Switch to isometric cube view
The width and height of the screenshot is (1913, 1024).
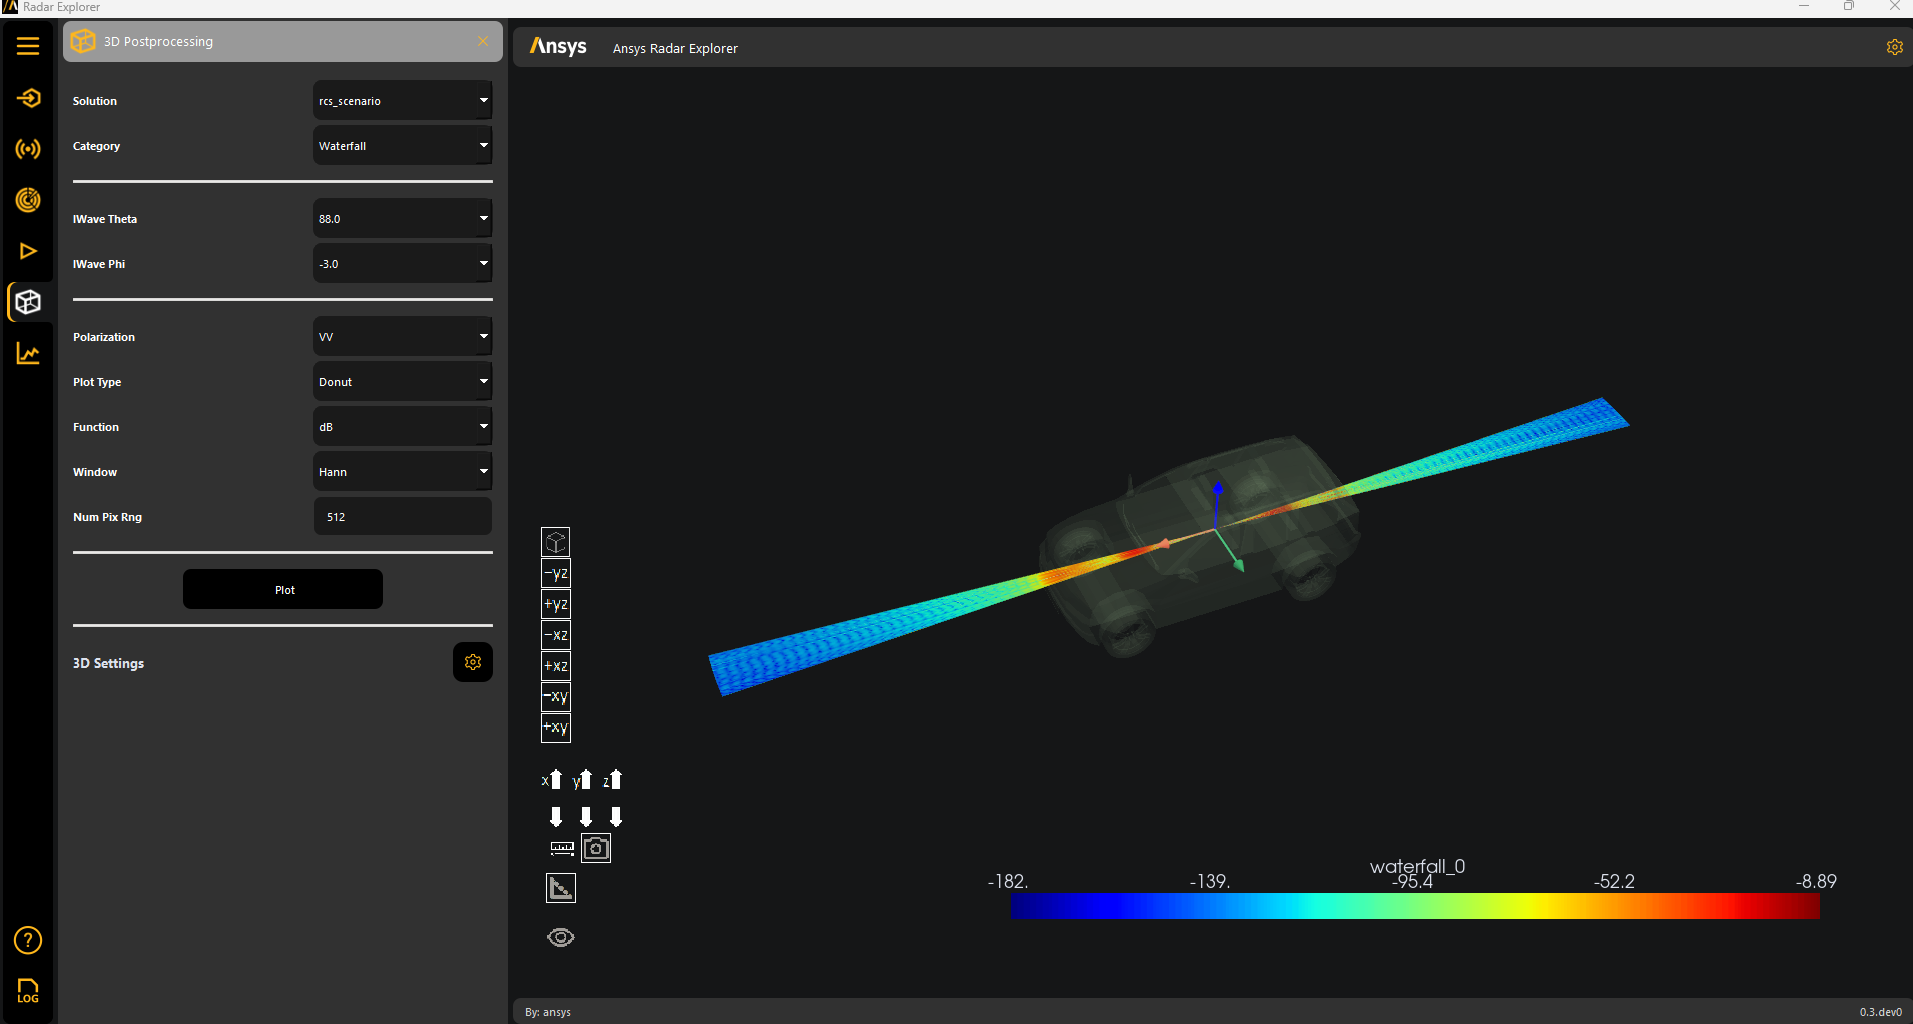point(556,542)
